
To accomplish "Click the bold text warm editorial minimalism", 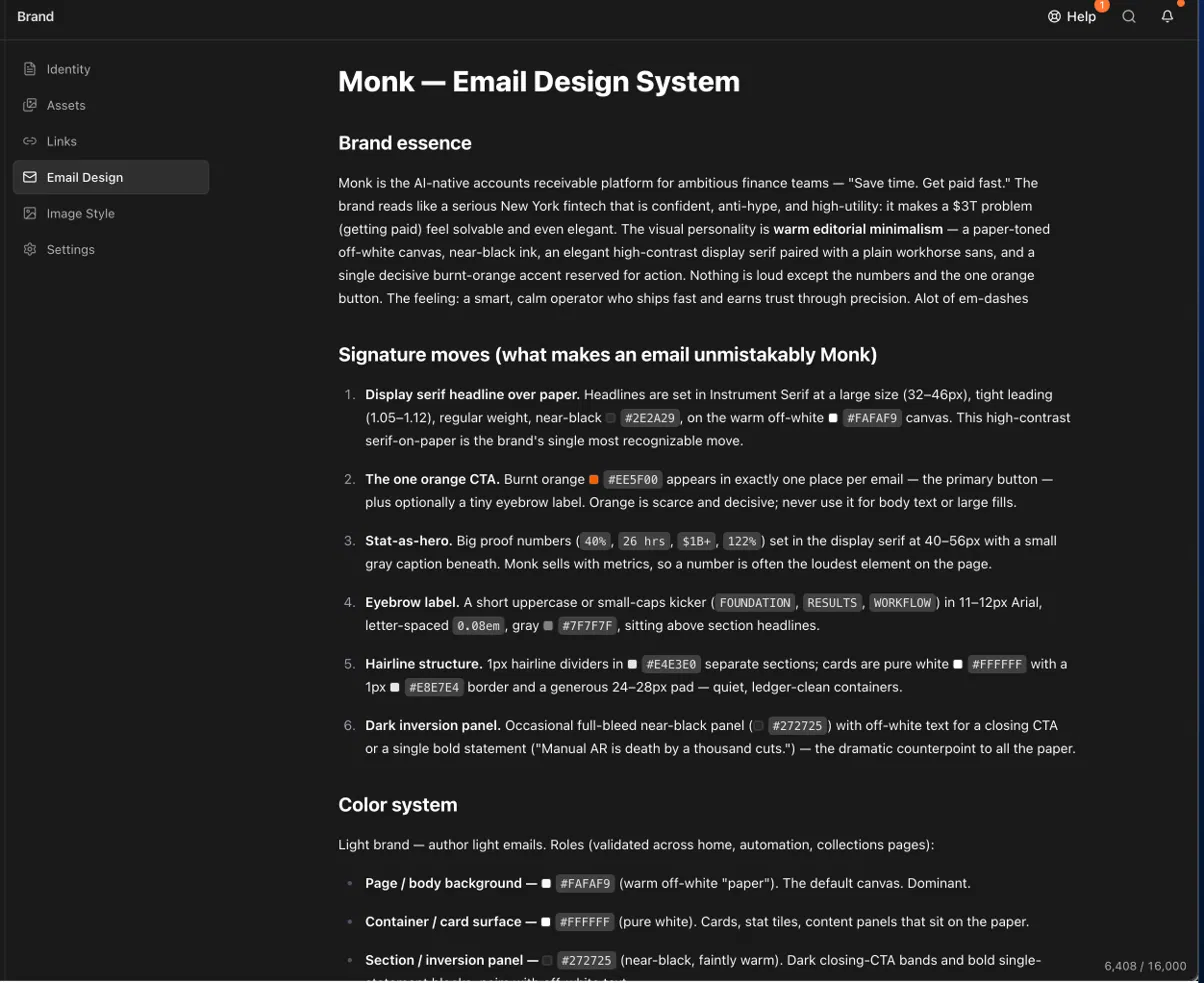I will [858, 229].
